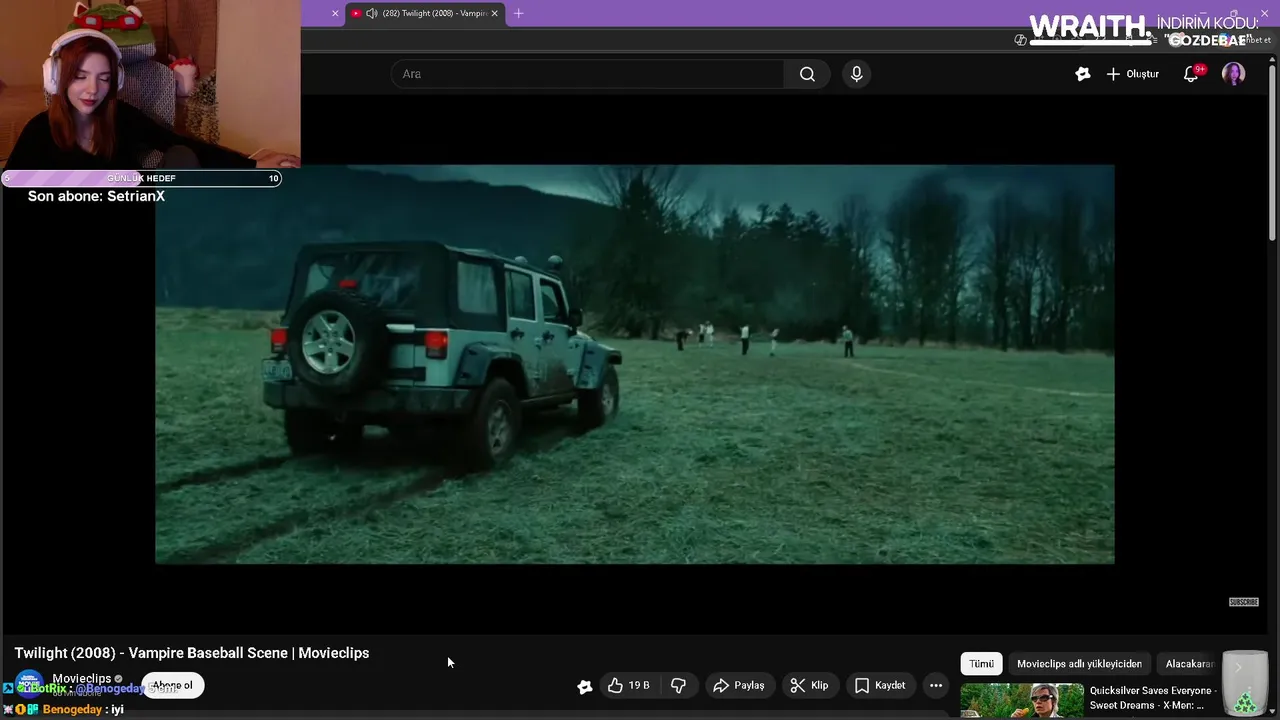Activate voice search microphone icon

point(856,74)
